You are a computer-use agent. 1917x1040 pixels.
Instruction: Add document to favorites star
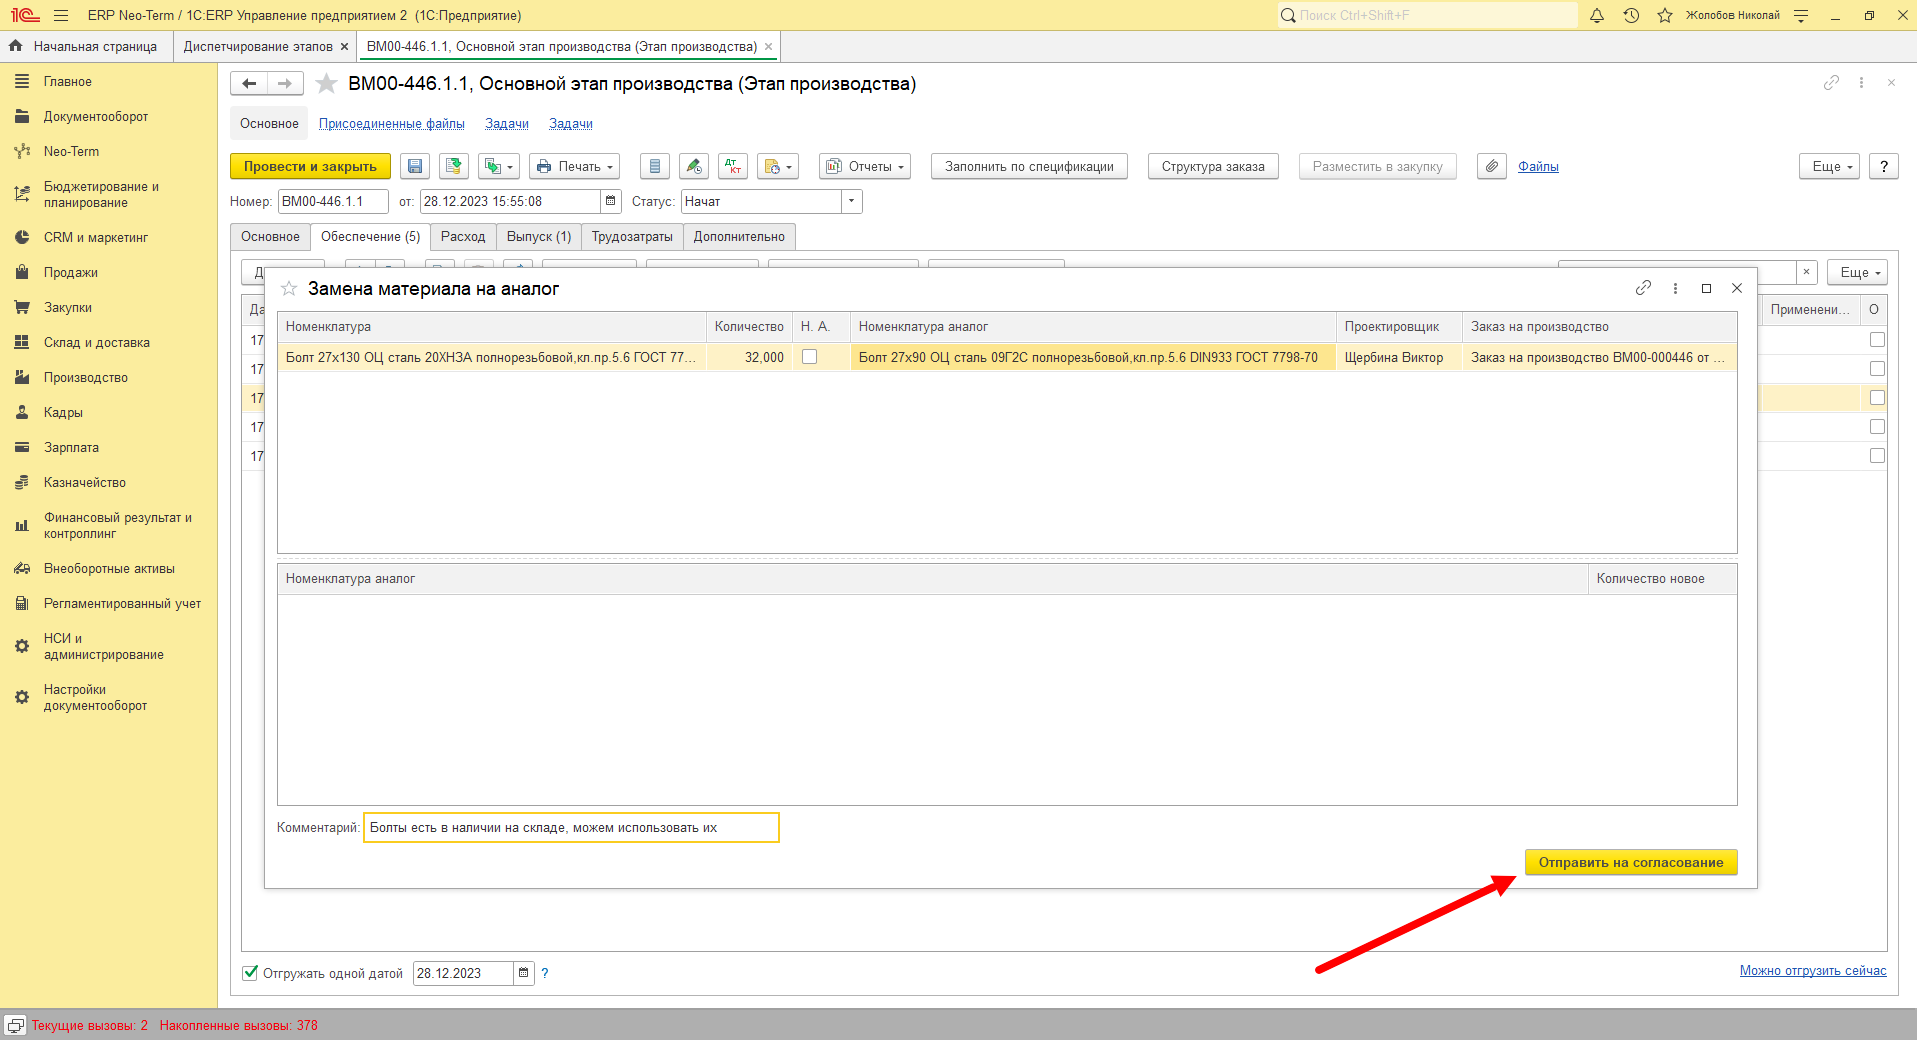coord(326,84)
